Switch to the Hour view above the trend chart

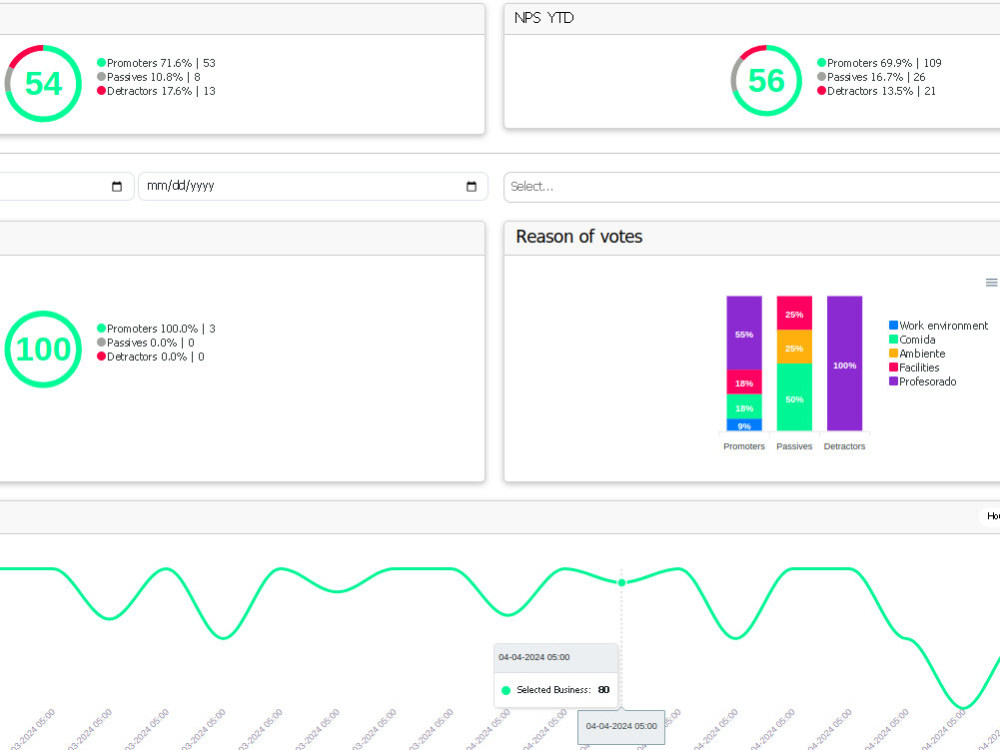point(991,515)
